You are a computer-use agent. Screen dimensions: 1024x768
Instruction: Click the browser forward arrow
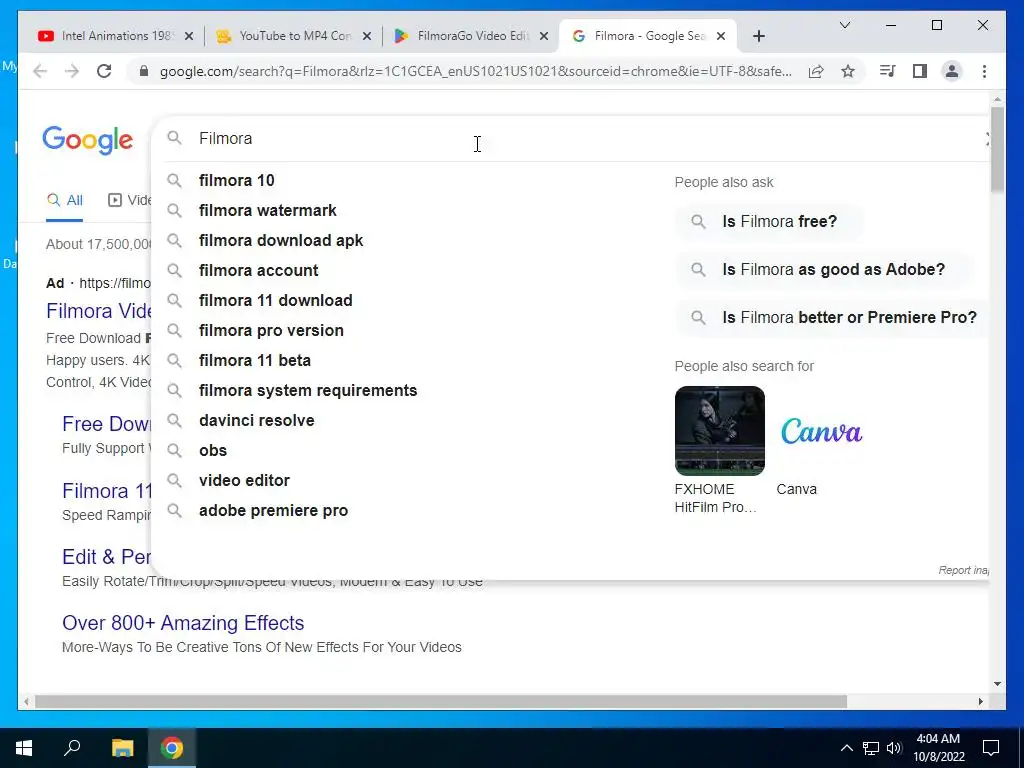tap(72, 71)
